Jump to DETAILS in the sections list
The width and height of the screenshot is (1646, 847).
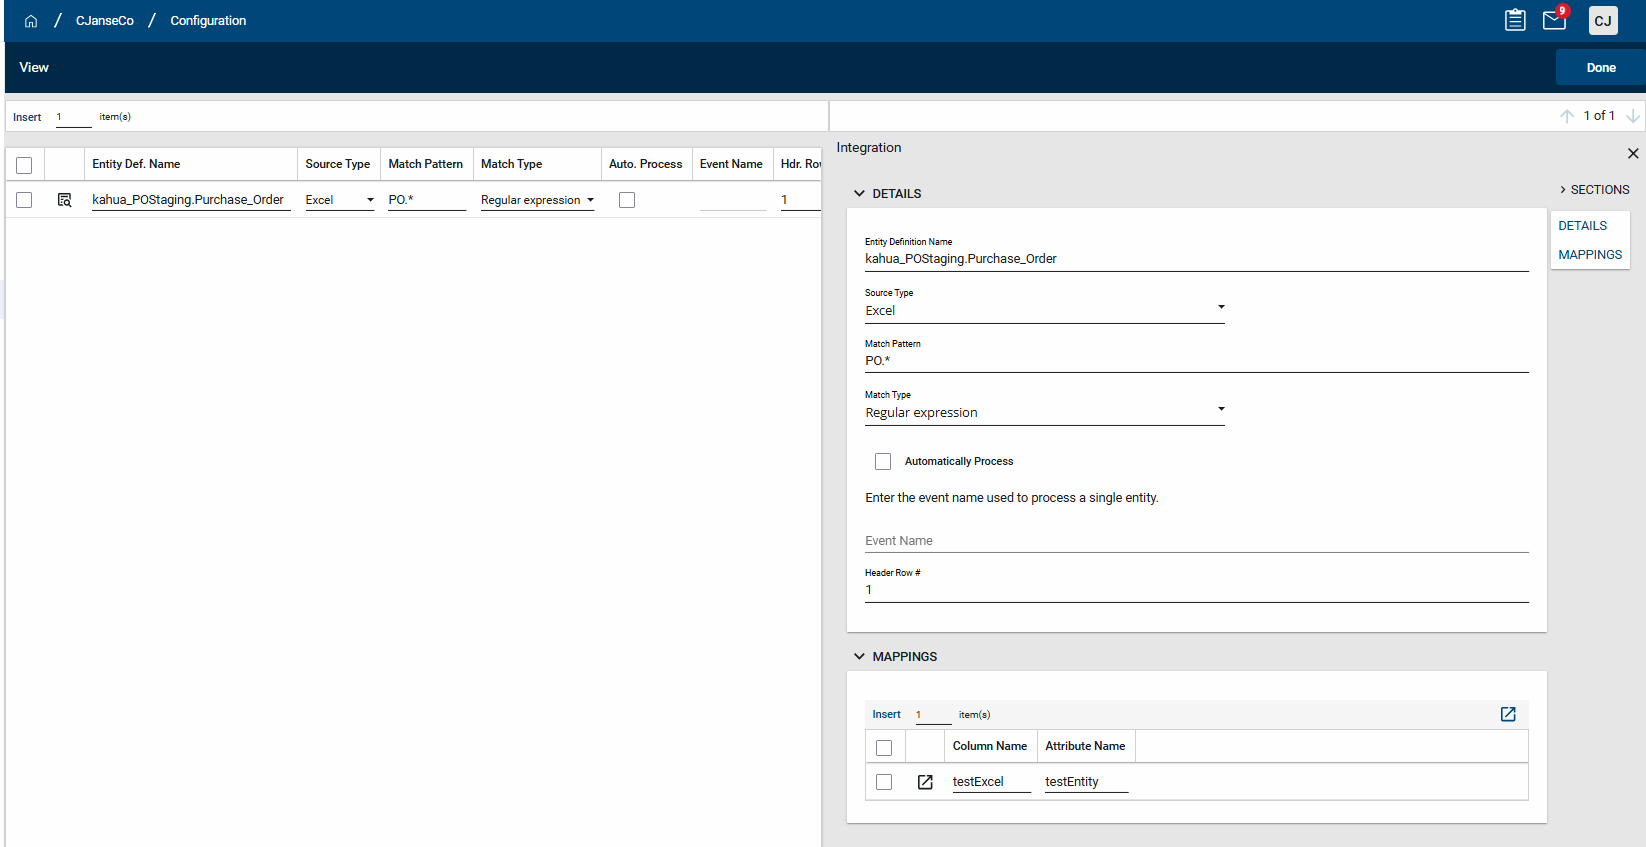[x=1583, y=226]
